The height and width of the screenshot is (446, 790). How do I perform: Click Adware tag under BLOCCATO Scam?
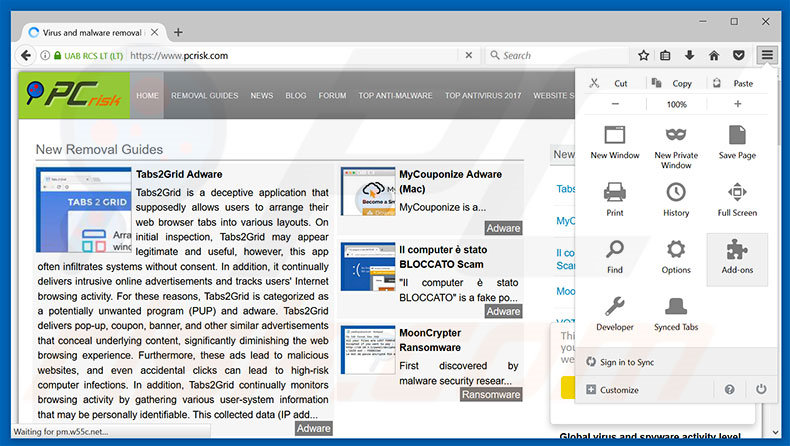[x=503, y=311]
